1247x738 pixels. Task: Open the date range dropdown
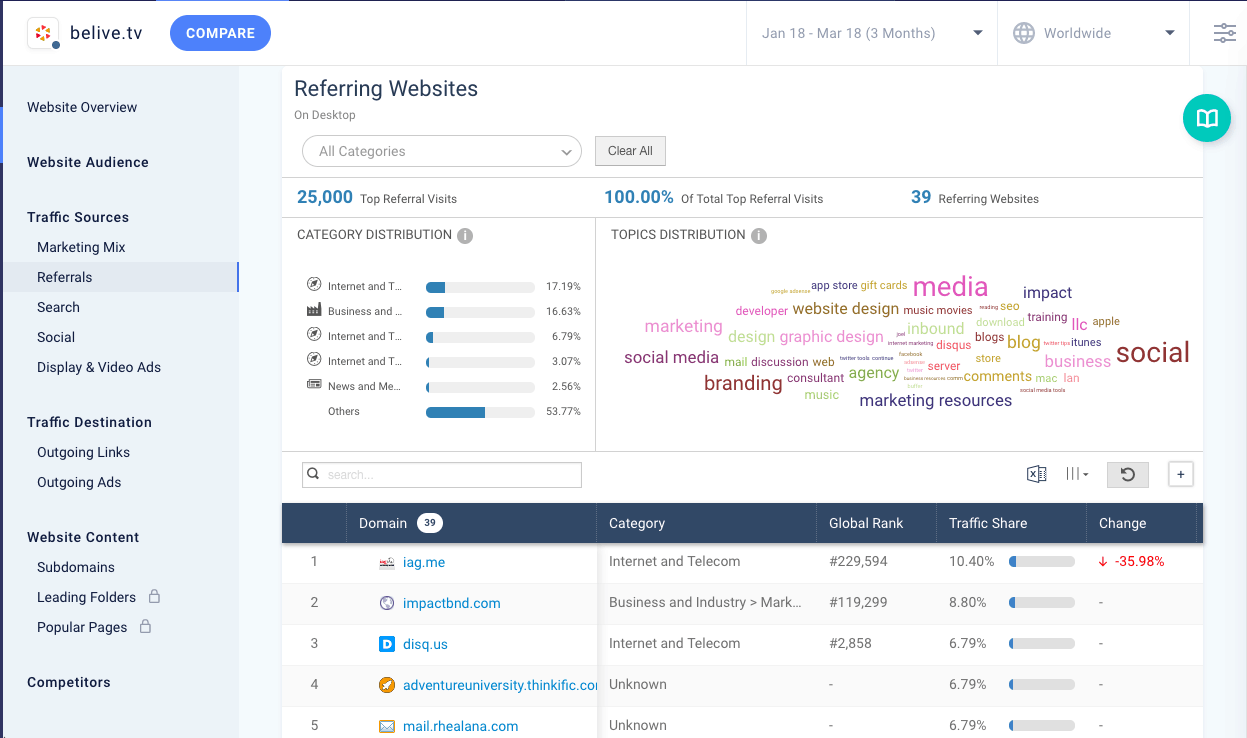pos(871,33)
